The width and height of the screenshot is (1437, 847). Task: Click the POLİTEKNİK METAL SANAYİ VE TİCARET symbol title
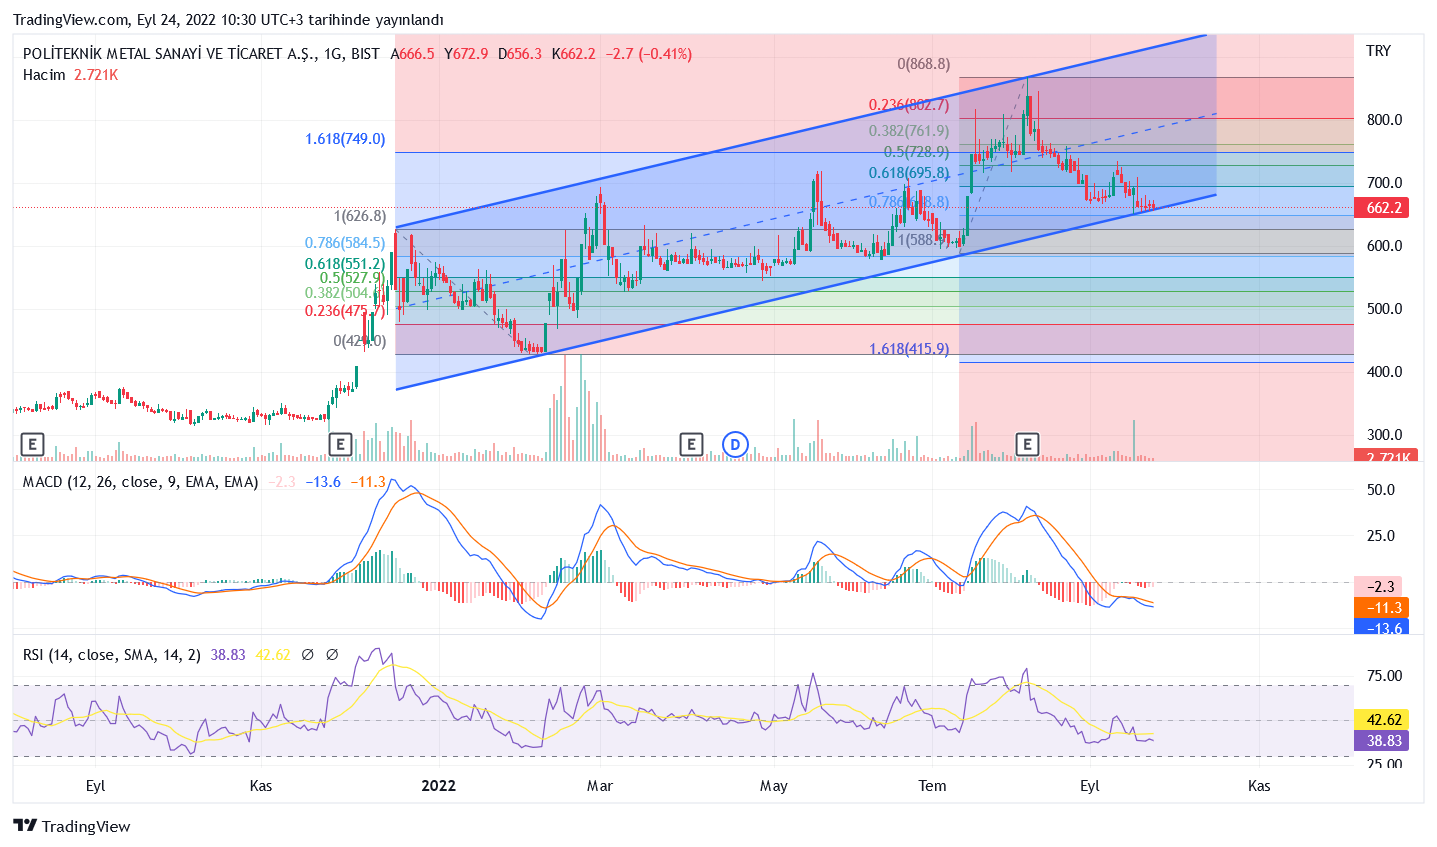coord(168,54)
